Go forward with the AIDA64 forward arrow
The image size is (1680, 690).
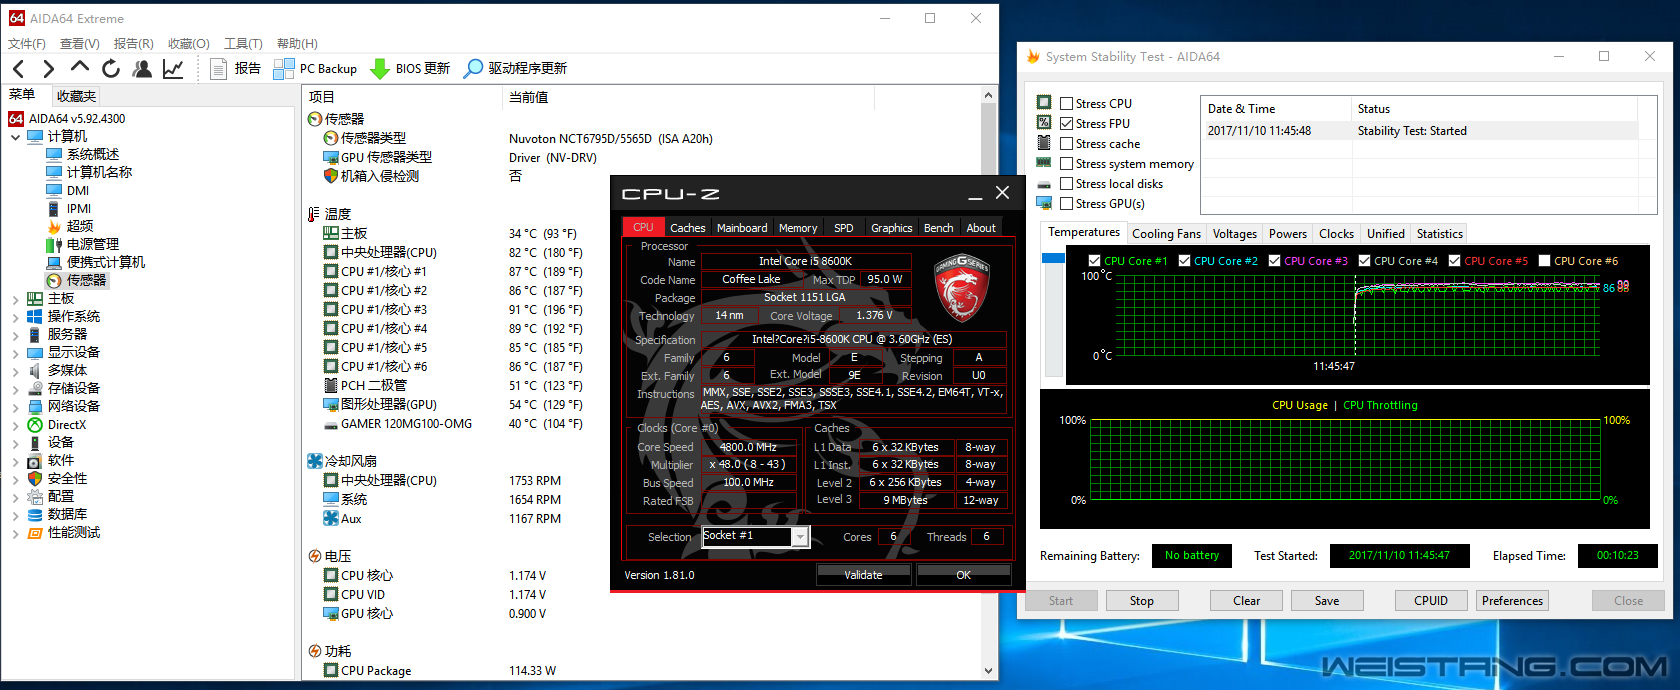click(x=48, y=68)
